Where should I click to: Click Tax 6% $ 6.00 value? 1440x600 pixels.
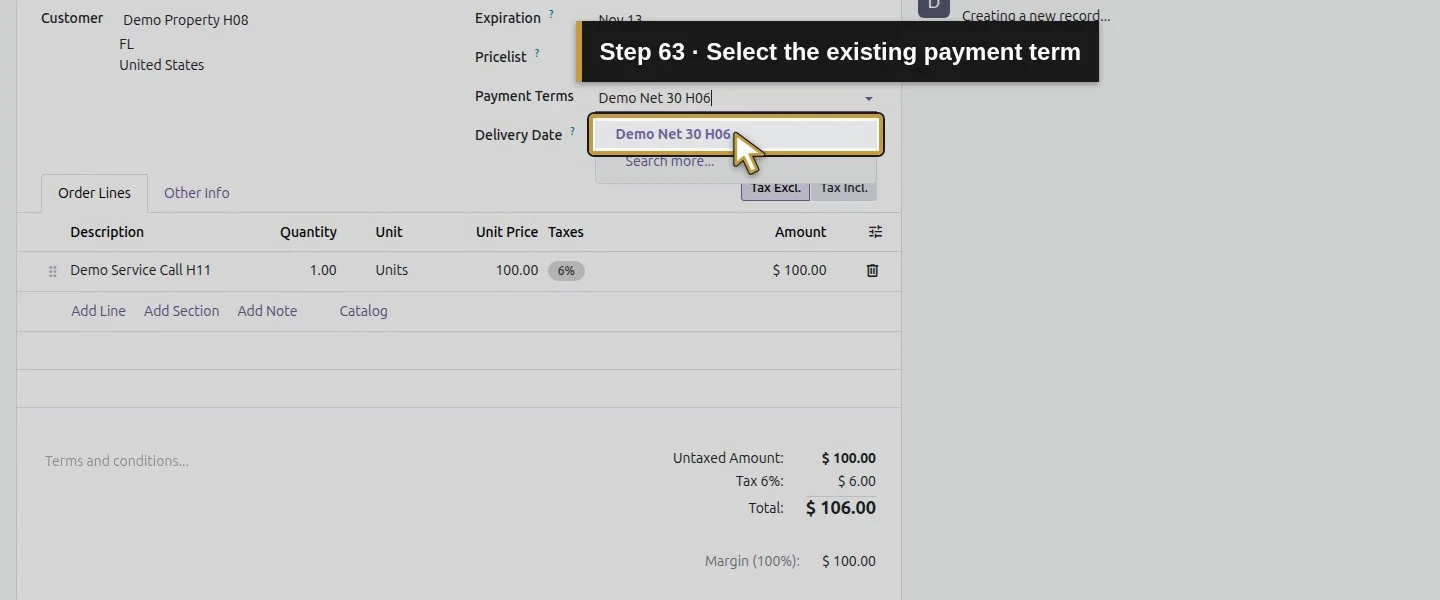(857, 481)
